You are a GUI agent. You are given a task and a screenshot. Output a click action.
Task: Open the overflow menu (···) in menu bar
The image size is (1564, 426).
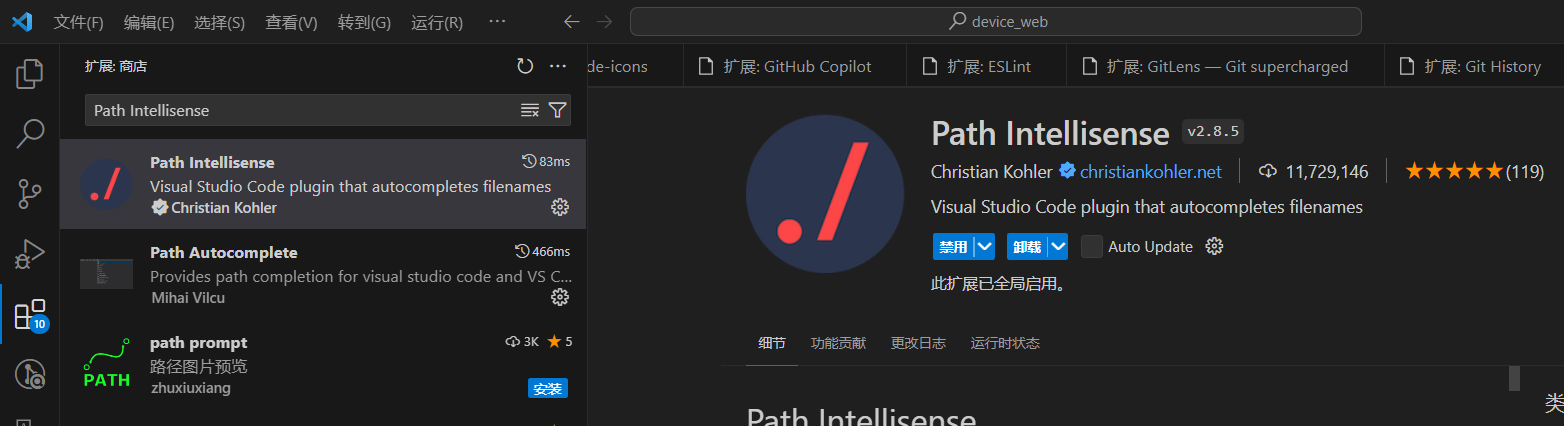(497, 22)
